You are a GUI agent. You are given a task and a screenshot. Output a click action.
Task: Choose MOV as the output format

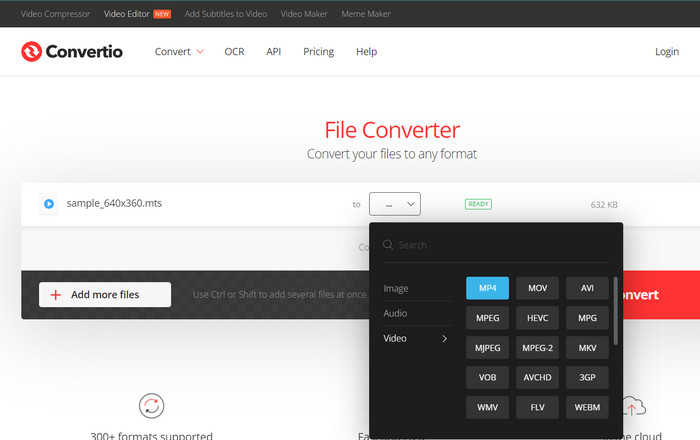pyautogui.click(x=538, y=288)
